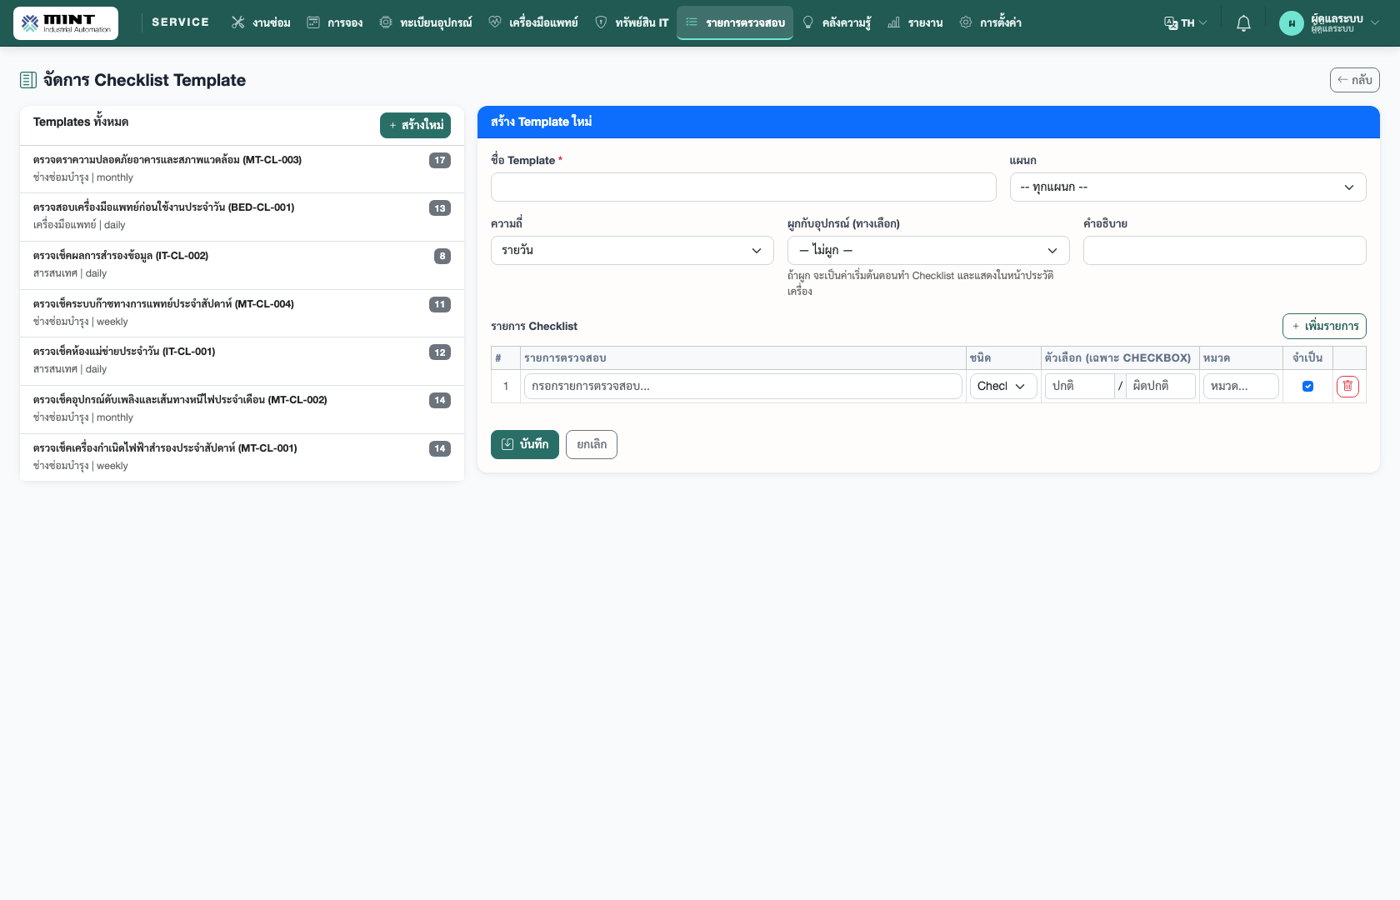Go to the ทะเบียนอุปกรณ์ menu
Screen dimensions: 1400x900
[426, 23]
